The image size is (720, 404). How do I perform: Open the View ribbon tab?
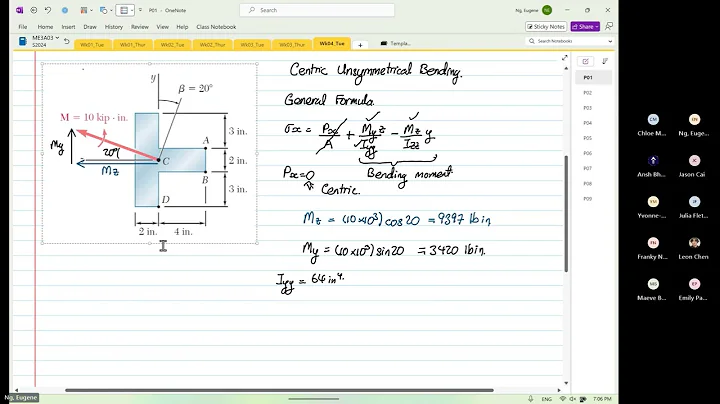click(x=163, y=27)
